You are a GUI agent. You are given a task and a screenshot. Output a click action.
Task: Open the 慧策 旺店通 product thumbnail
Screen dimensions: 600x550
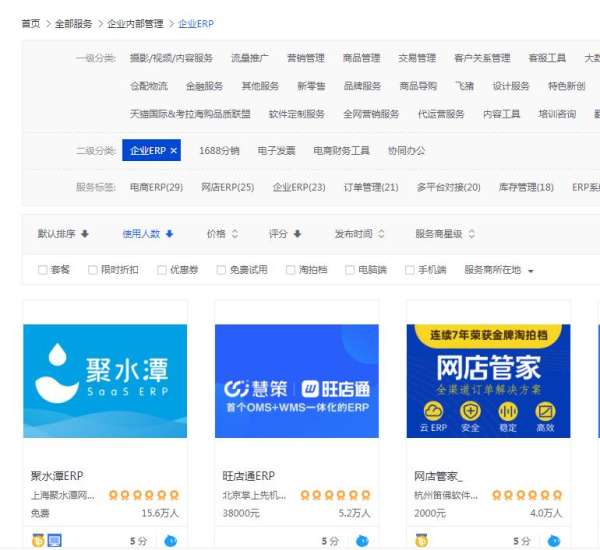(297, 381)
